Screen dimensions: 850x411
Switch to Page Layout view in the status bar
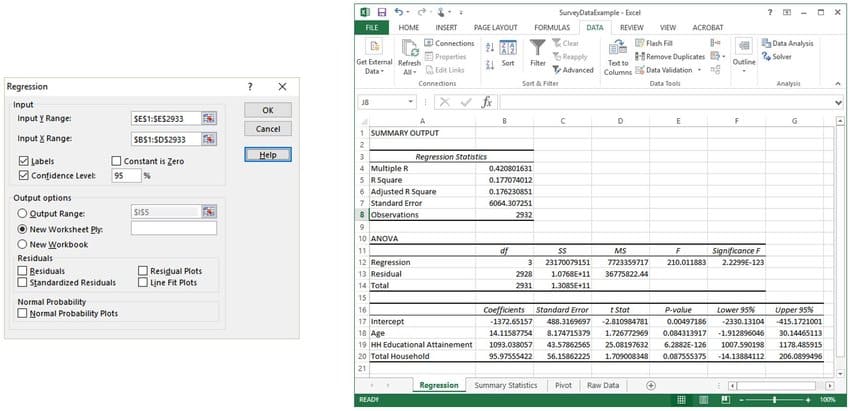pyautogui.click(x=703, y=400)
